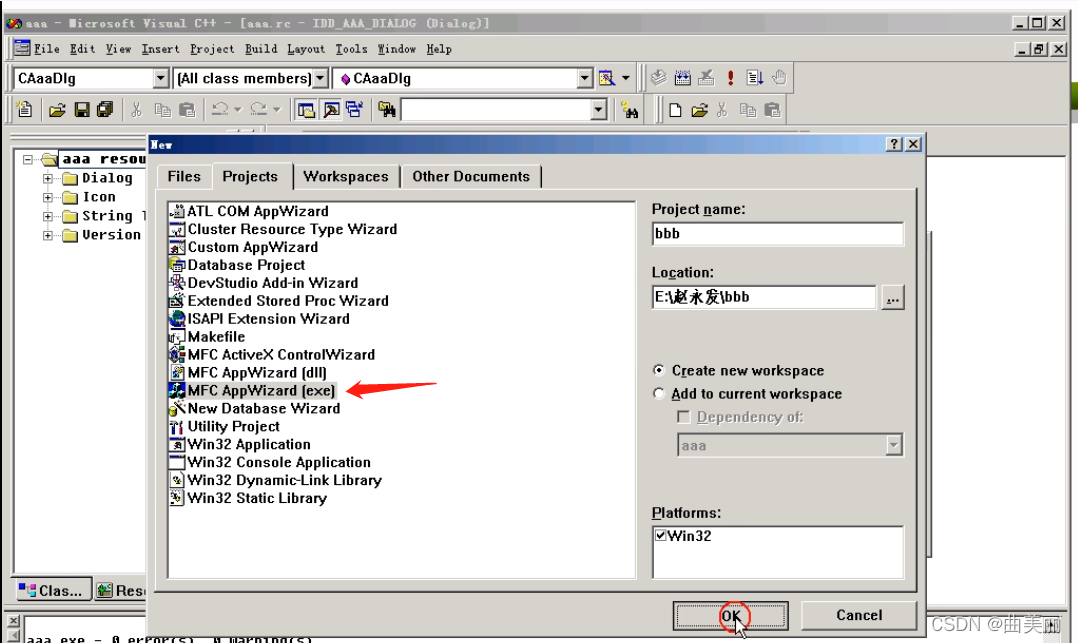The height and width of the screenshot is (643, 1078).
Task: Open the undo history dropdown arrow
Action: pos(238,109)
